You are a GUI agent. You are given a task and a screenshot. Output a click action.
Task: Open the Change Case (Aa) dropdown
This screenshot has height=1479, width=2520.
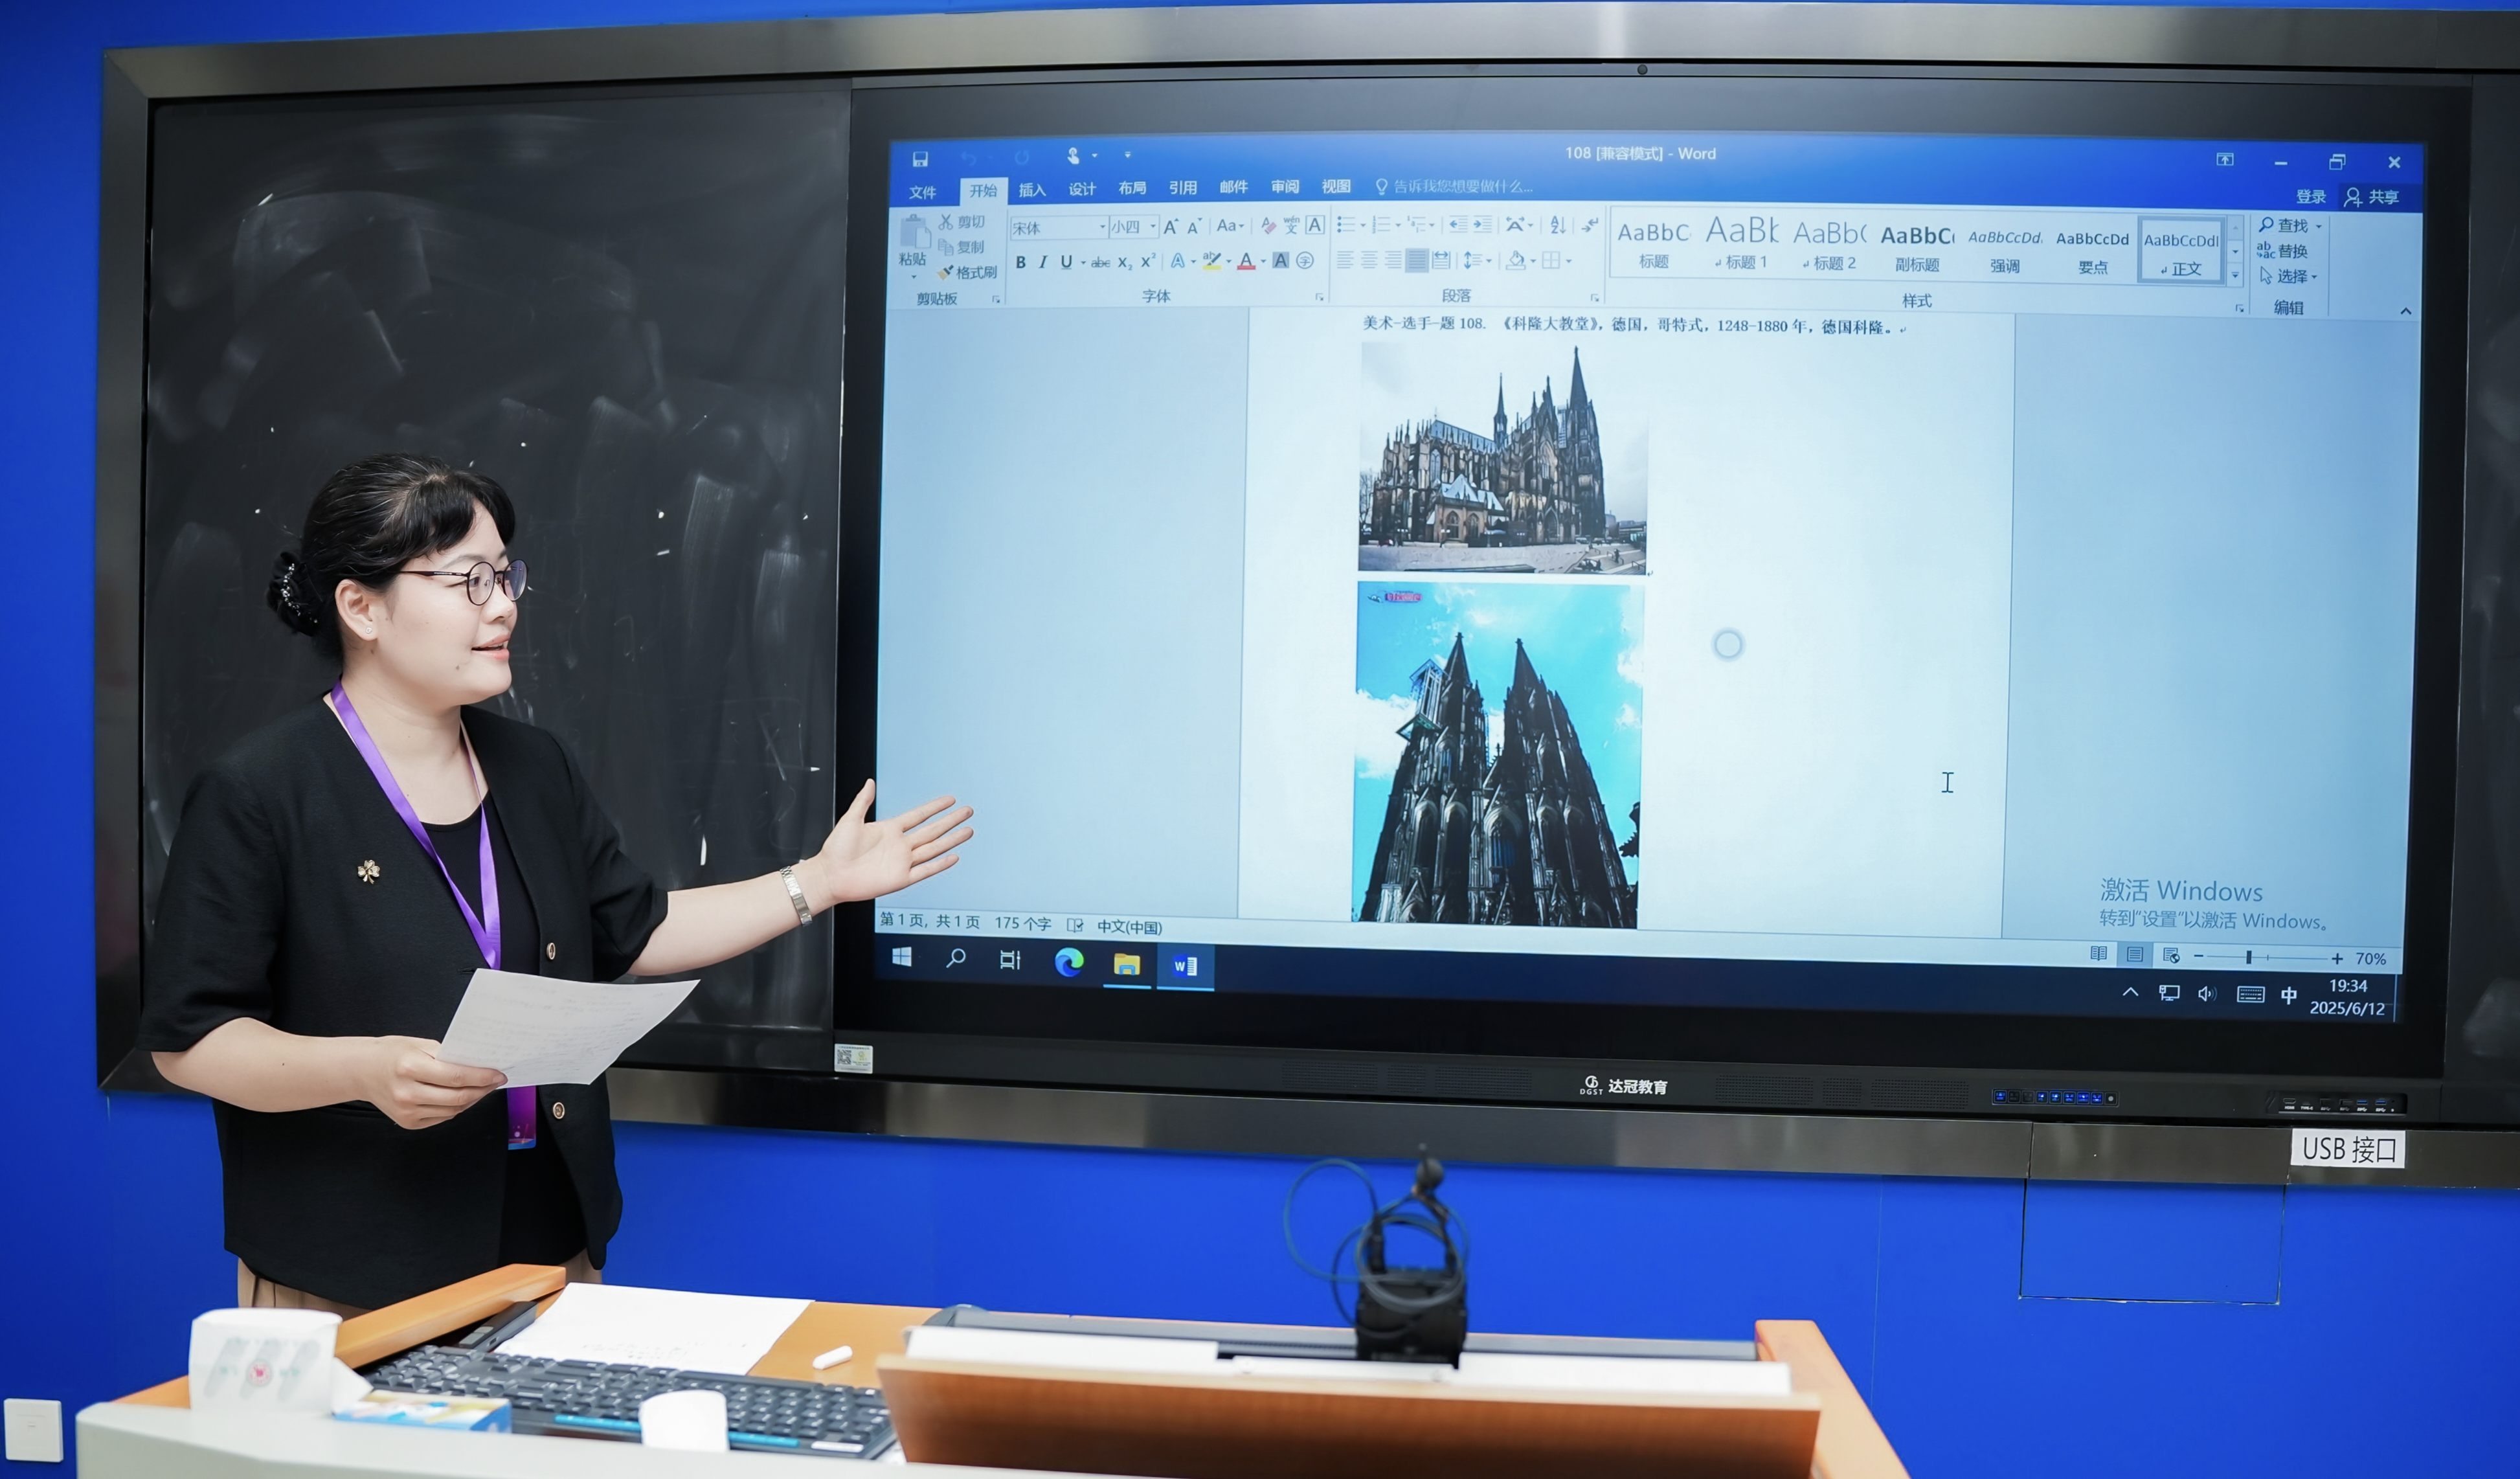click(x=1230, y=226)
